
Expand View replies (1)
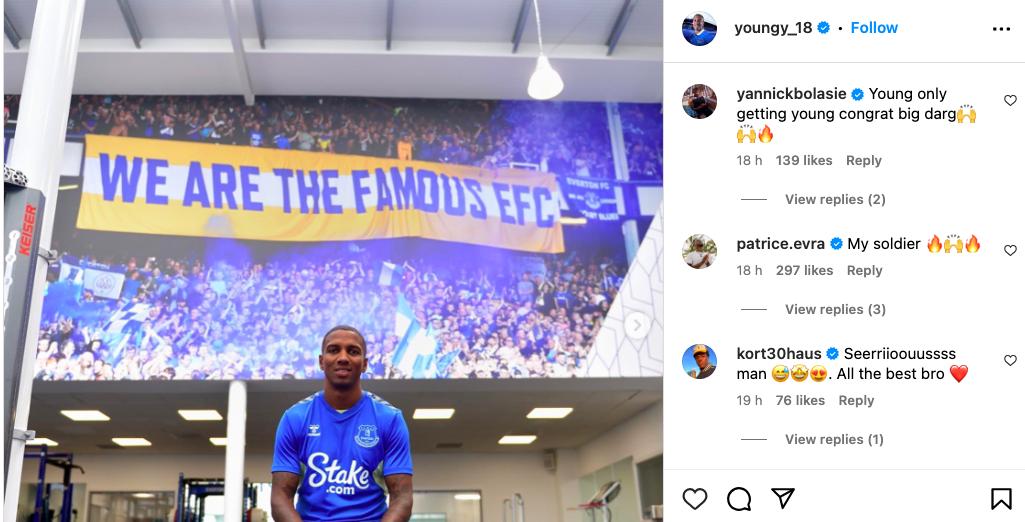point(834,439)
